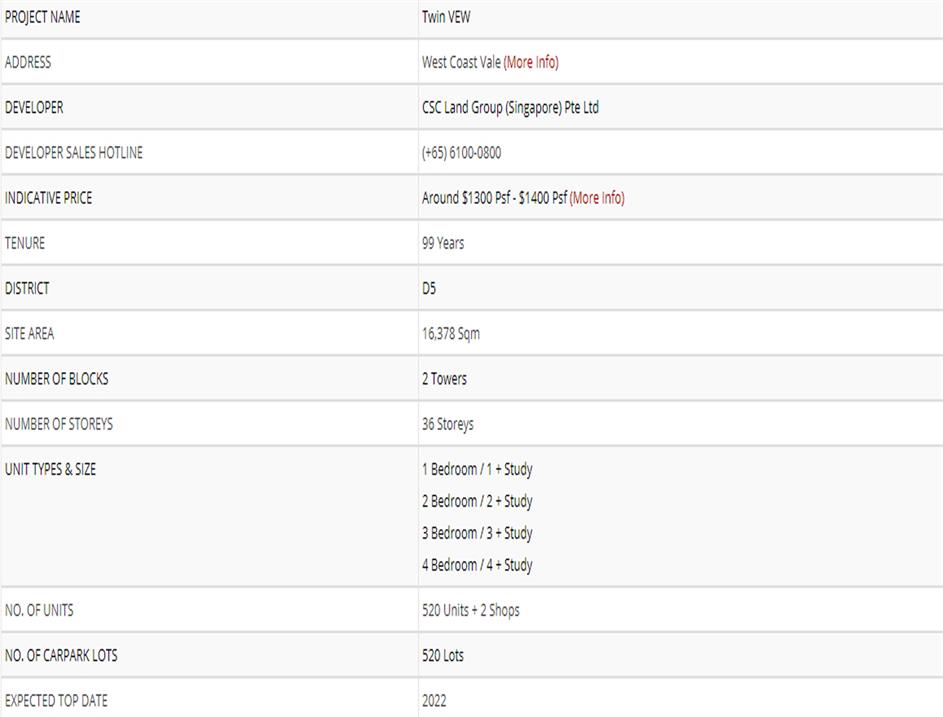Click the 2 Towers value

click(444, 379)
